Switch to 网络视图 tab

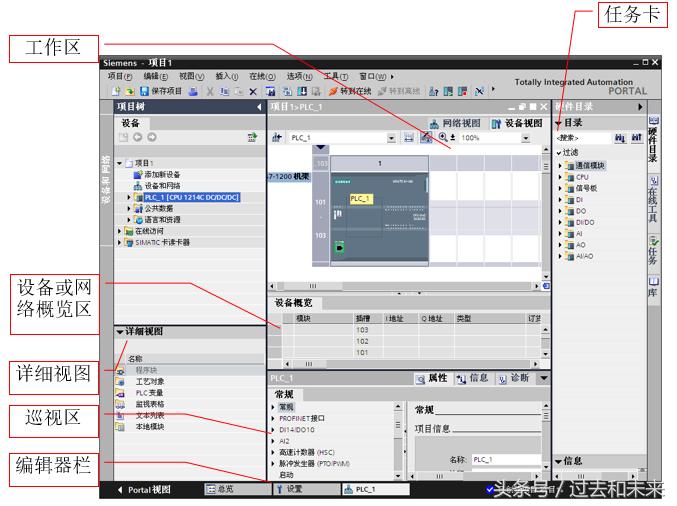coord(456,123)
